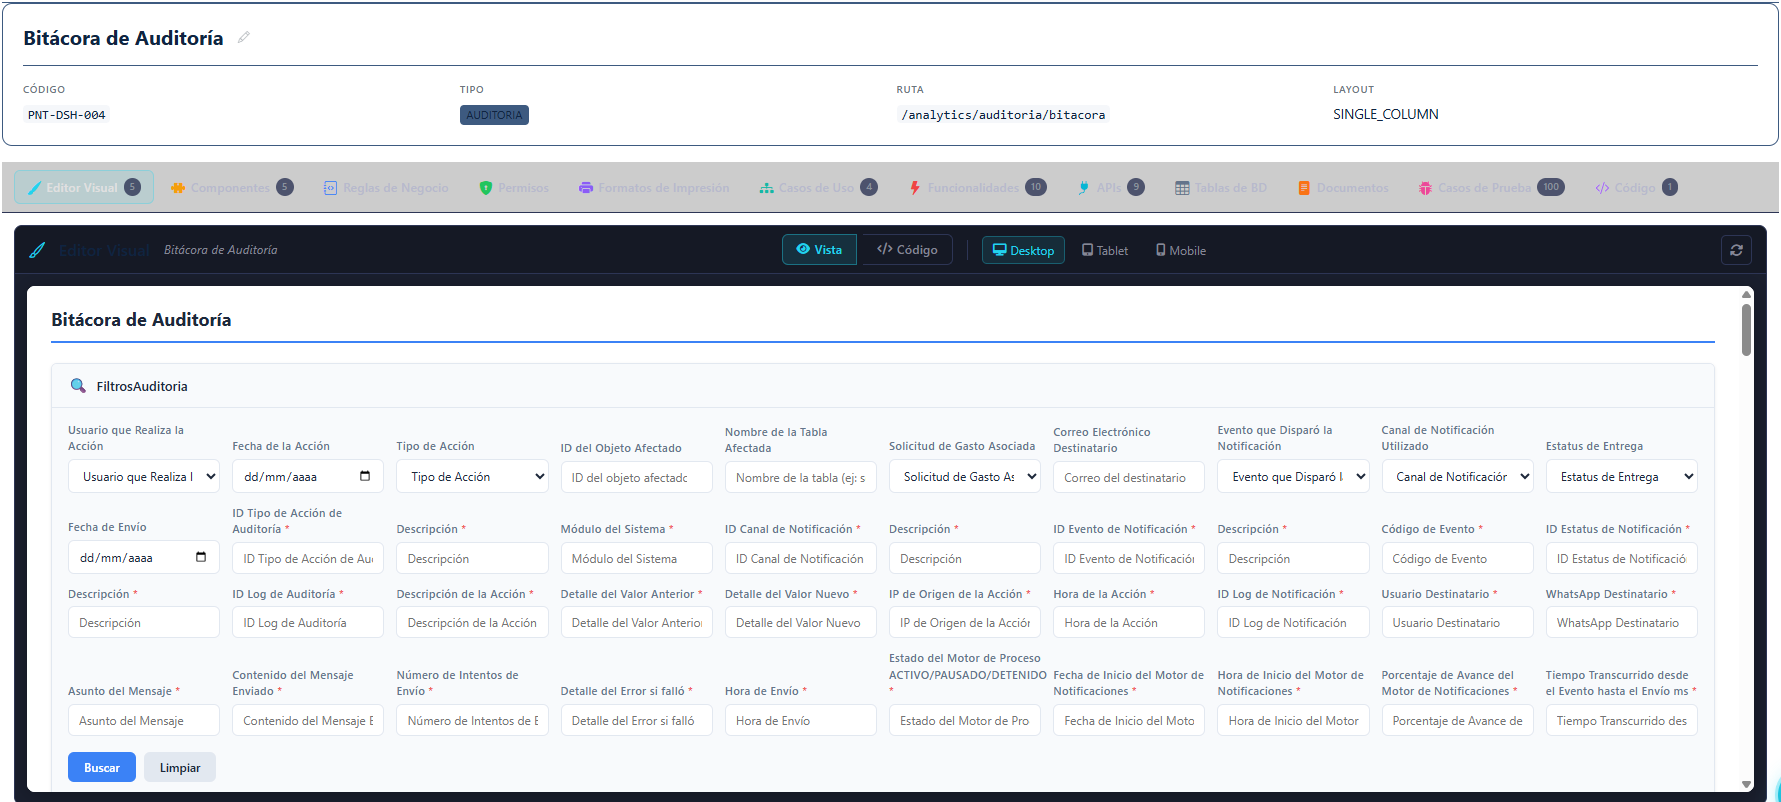Select Desktop preview mode
Viewport: 1781px width, 802px height.
pyautogui.click(x=1023, y=250)
